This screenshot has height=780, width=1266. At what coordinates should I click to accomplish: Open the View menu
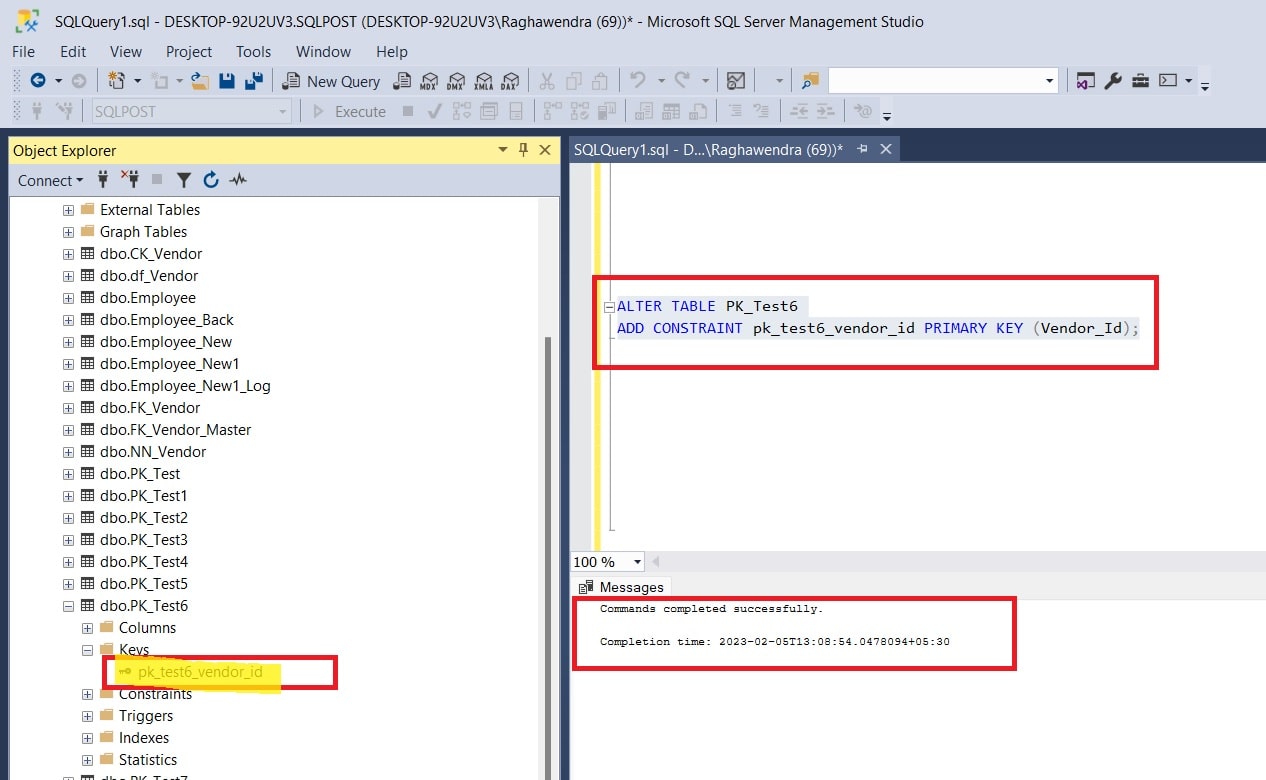(x=126, y=51)
